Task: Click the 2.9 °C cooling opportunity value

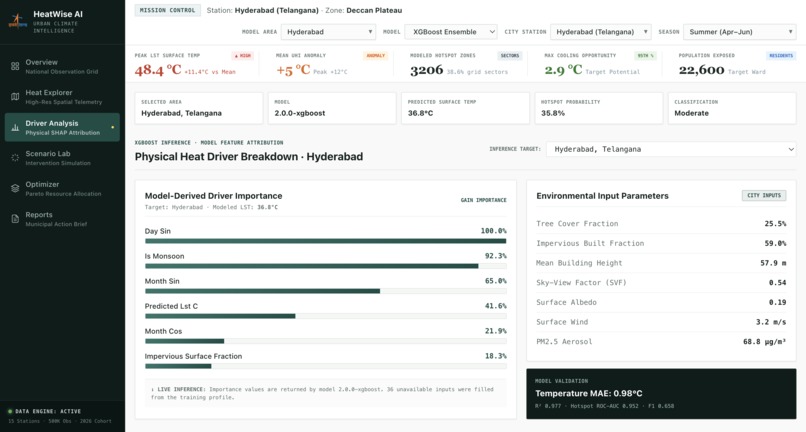Action: point(563,70)
